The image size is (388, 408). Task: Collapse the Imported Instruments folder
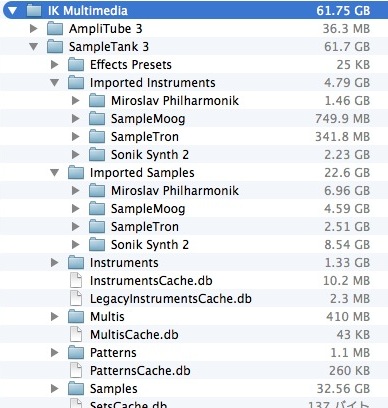click(55, 83)
